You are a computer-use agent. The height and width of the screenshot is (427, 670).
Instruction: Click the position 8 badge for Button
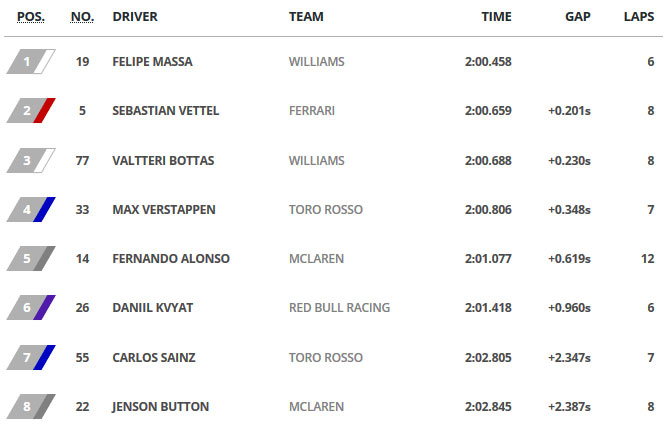(x=31, y=406)
